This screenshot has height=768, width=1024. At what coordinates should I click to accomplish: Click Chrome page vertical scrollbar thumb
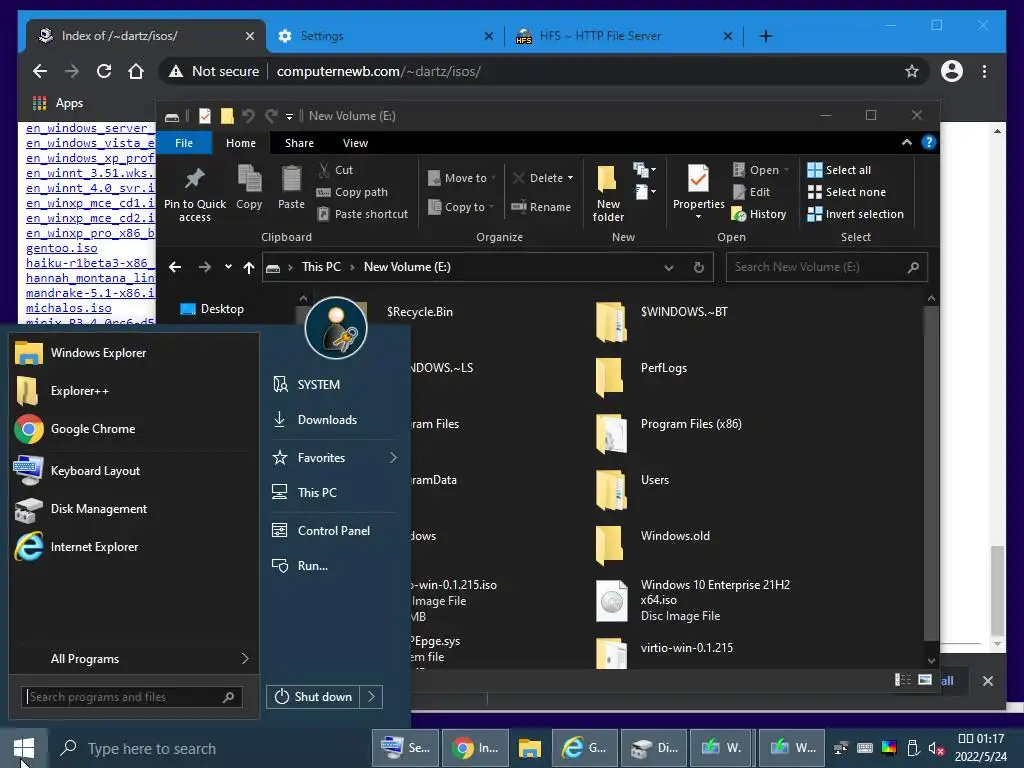(997, 590)
